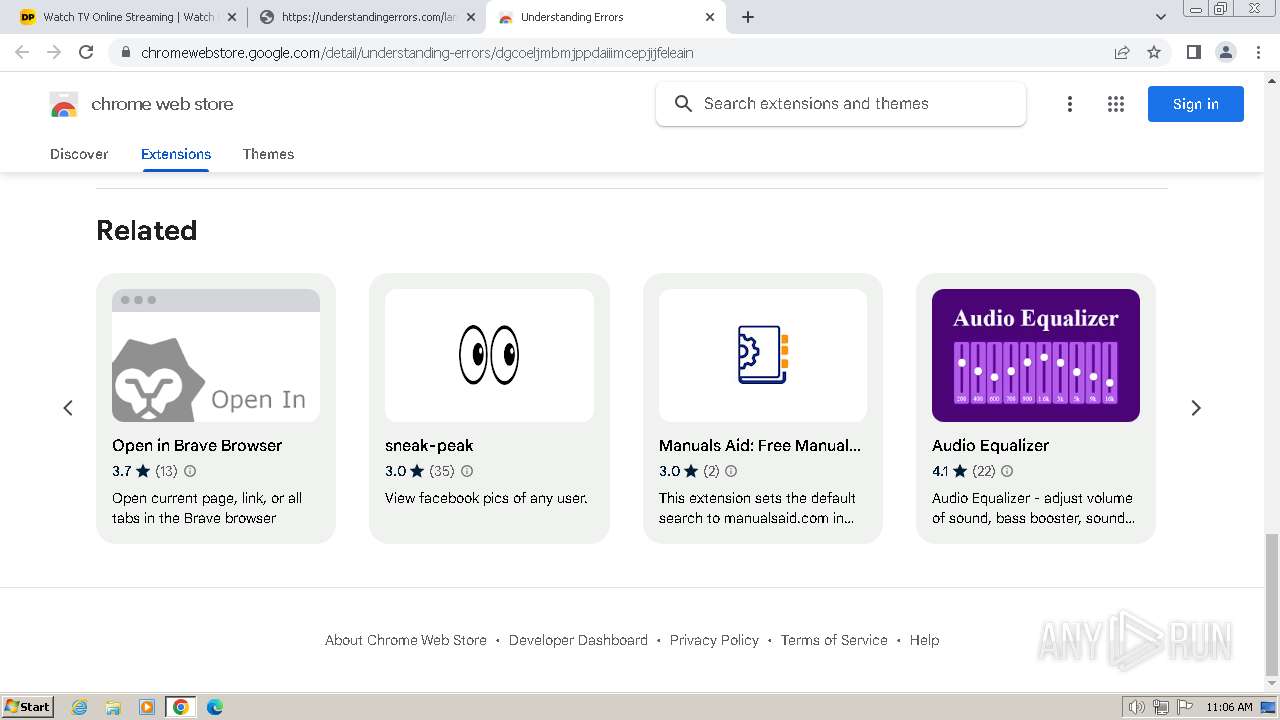
Task: Open the volume control in system tray
Action: (1136, 707)
